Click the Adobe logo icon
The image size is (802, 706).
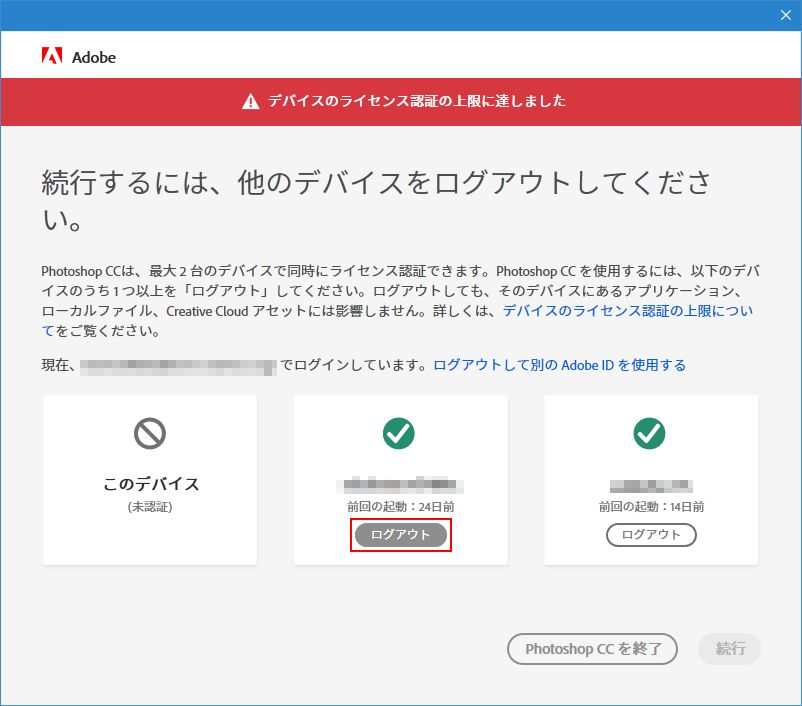coord(51,57)
